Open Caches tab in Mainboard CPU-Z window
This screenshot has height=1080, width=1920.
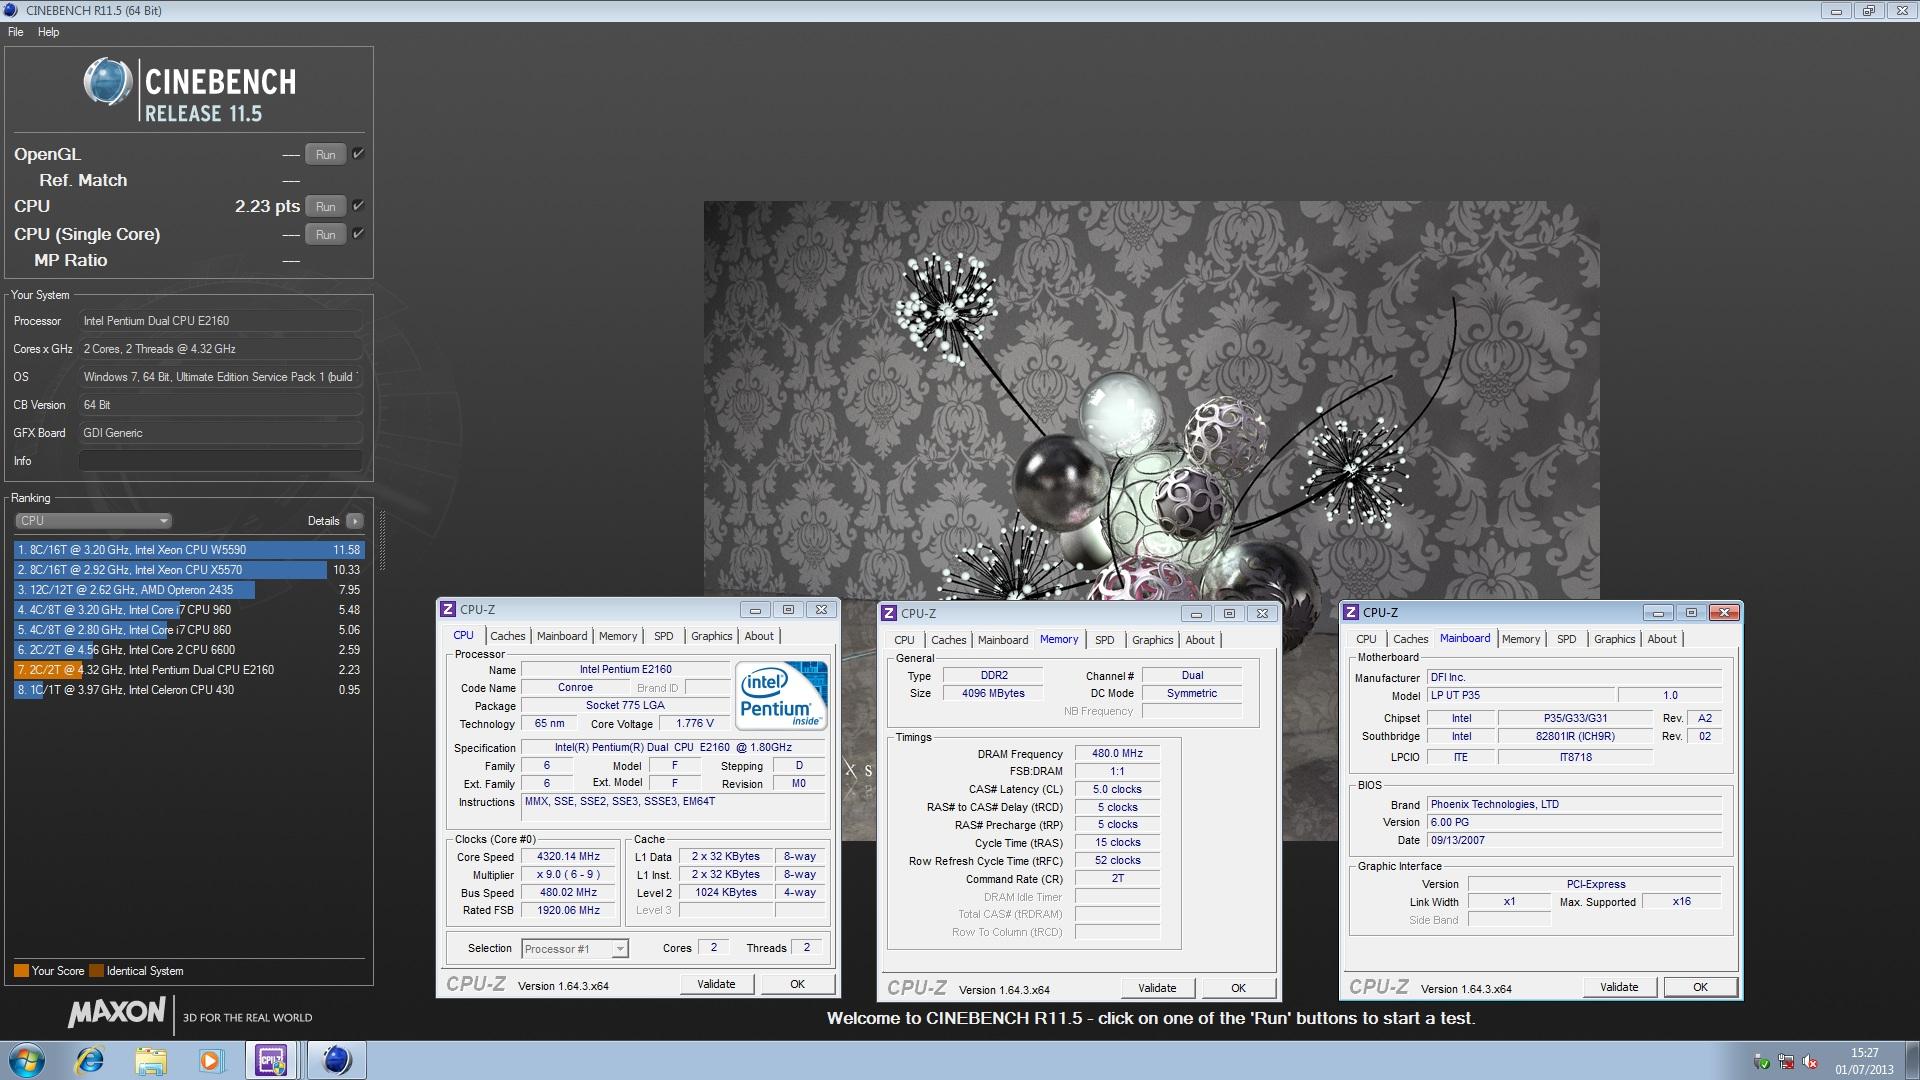(x=1410, y=639)
